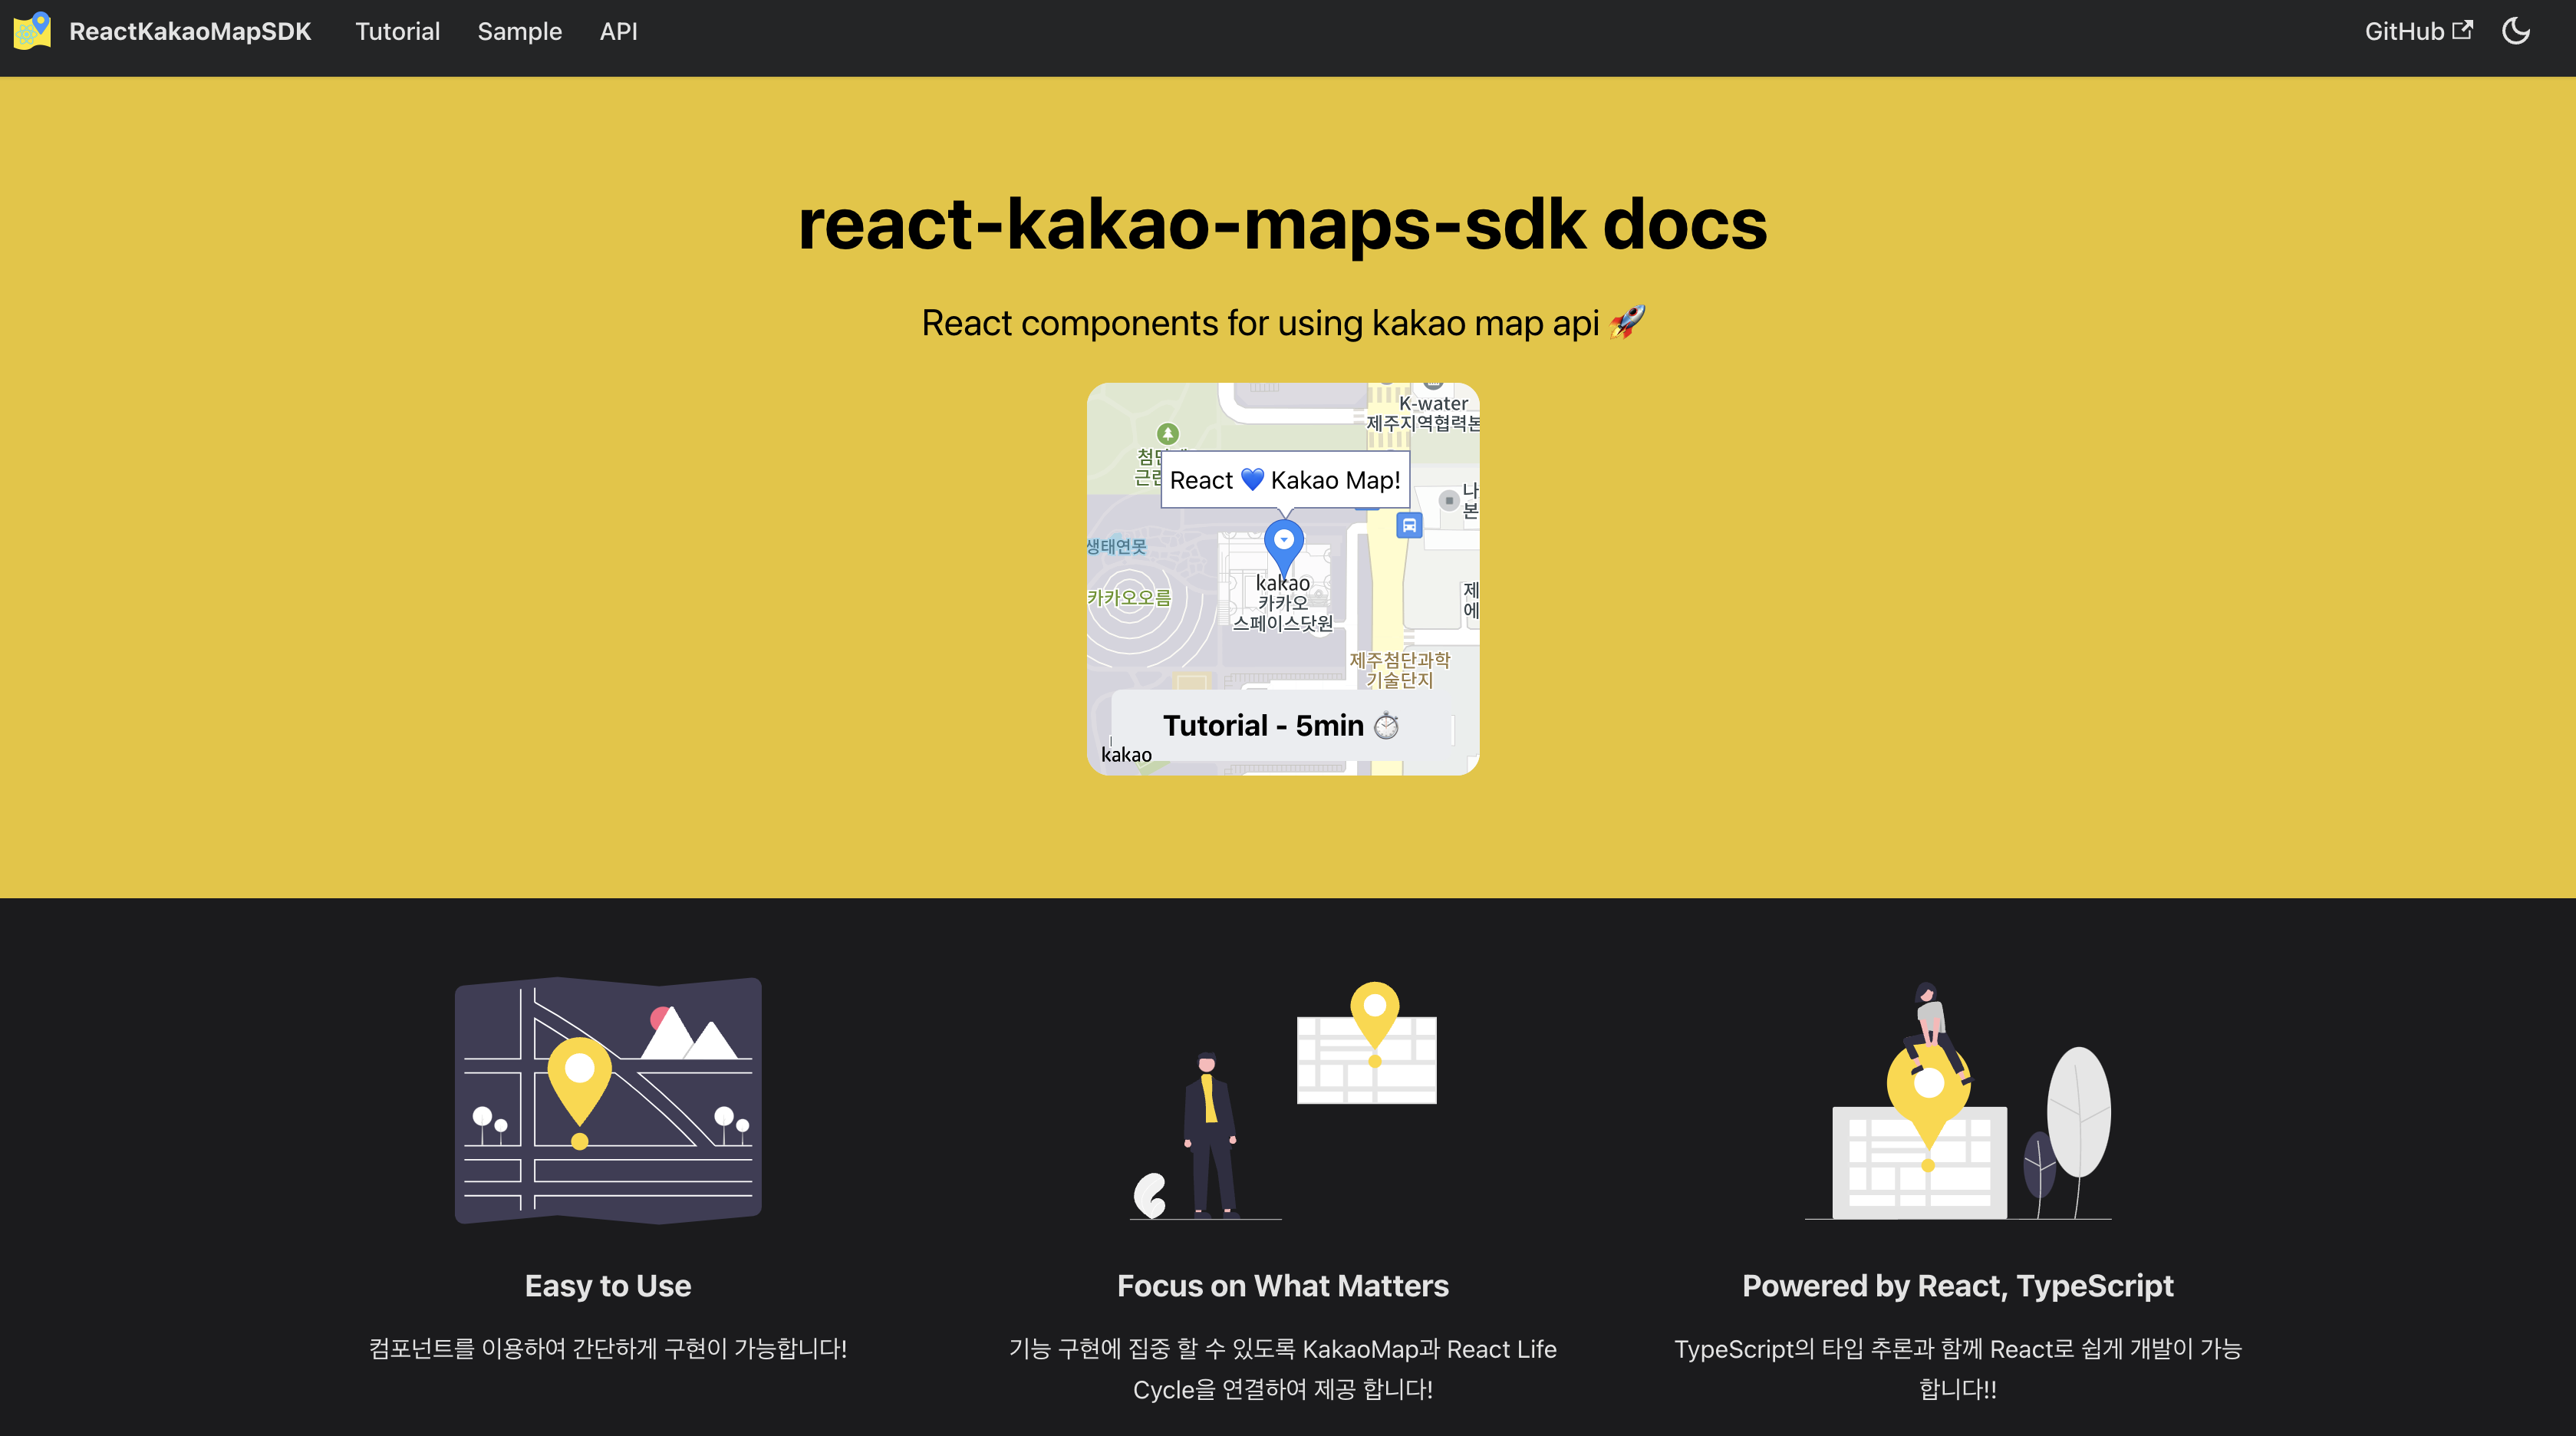2576x1436 pixels.
Task: Open the GitHub external link
Action: 2417,31
